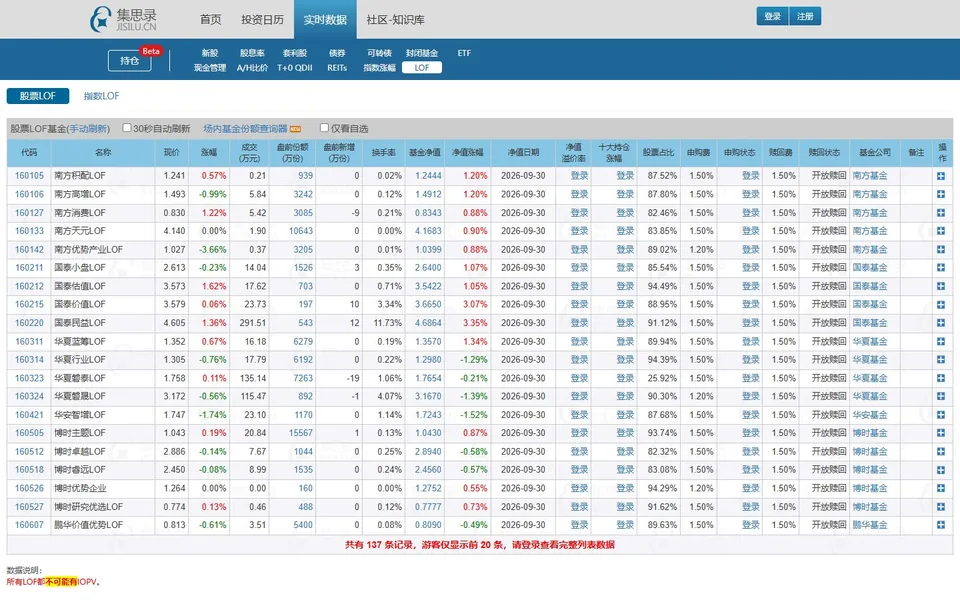Open 社区-知识库 menu item
The height and width of the screenshot is (600, 960).
tap(396, 20)
